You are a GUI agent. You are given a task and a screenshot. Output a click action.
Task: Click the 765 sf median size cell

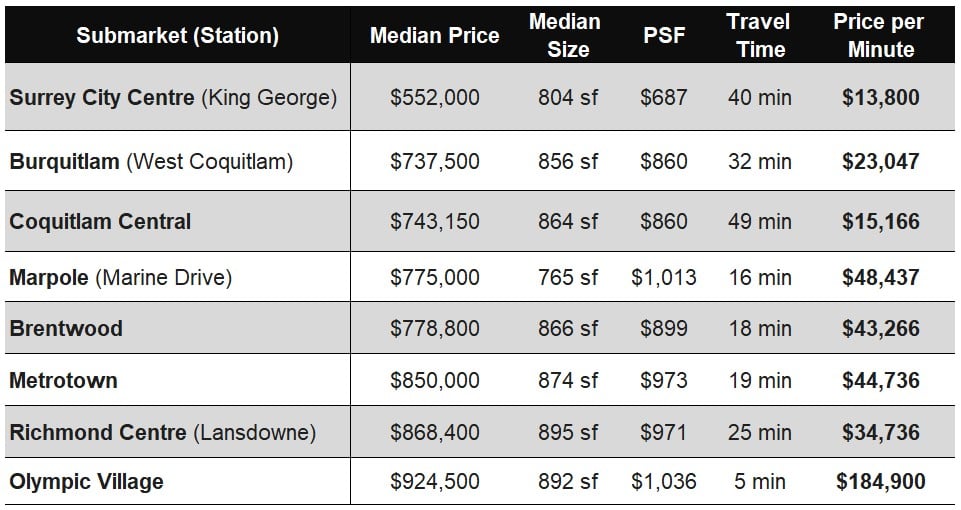tap(567, 277)
